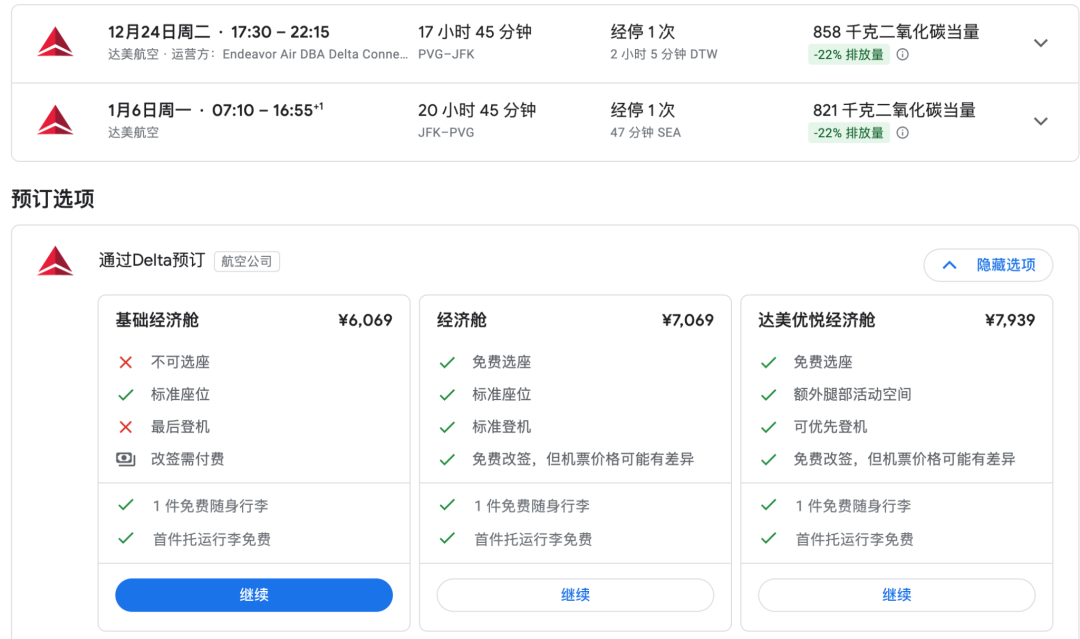Image resolution: width=1080 pixels, height=639 pixels.
Task: Click the ¥6,069 price
Action: [x=365, y=320]
